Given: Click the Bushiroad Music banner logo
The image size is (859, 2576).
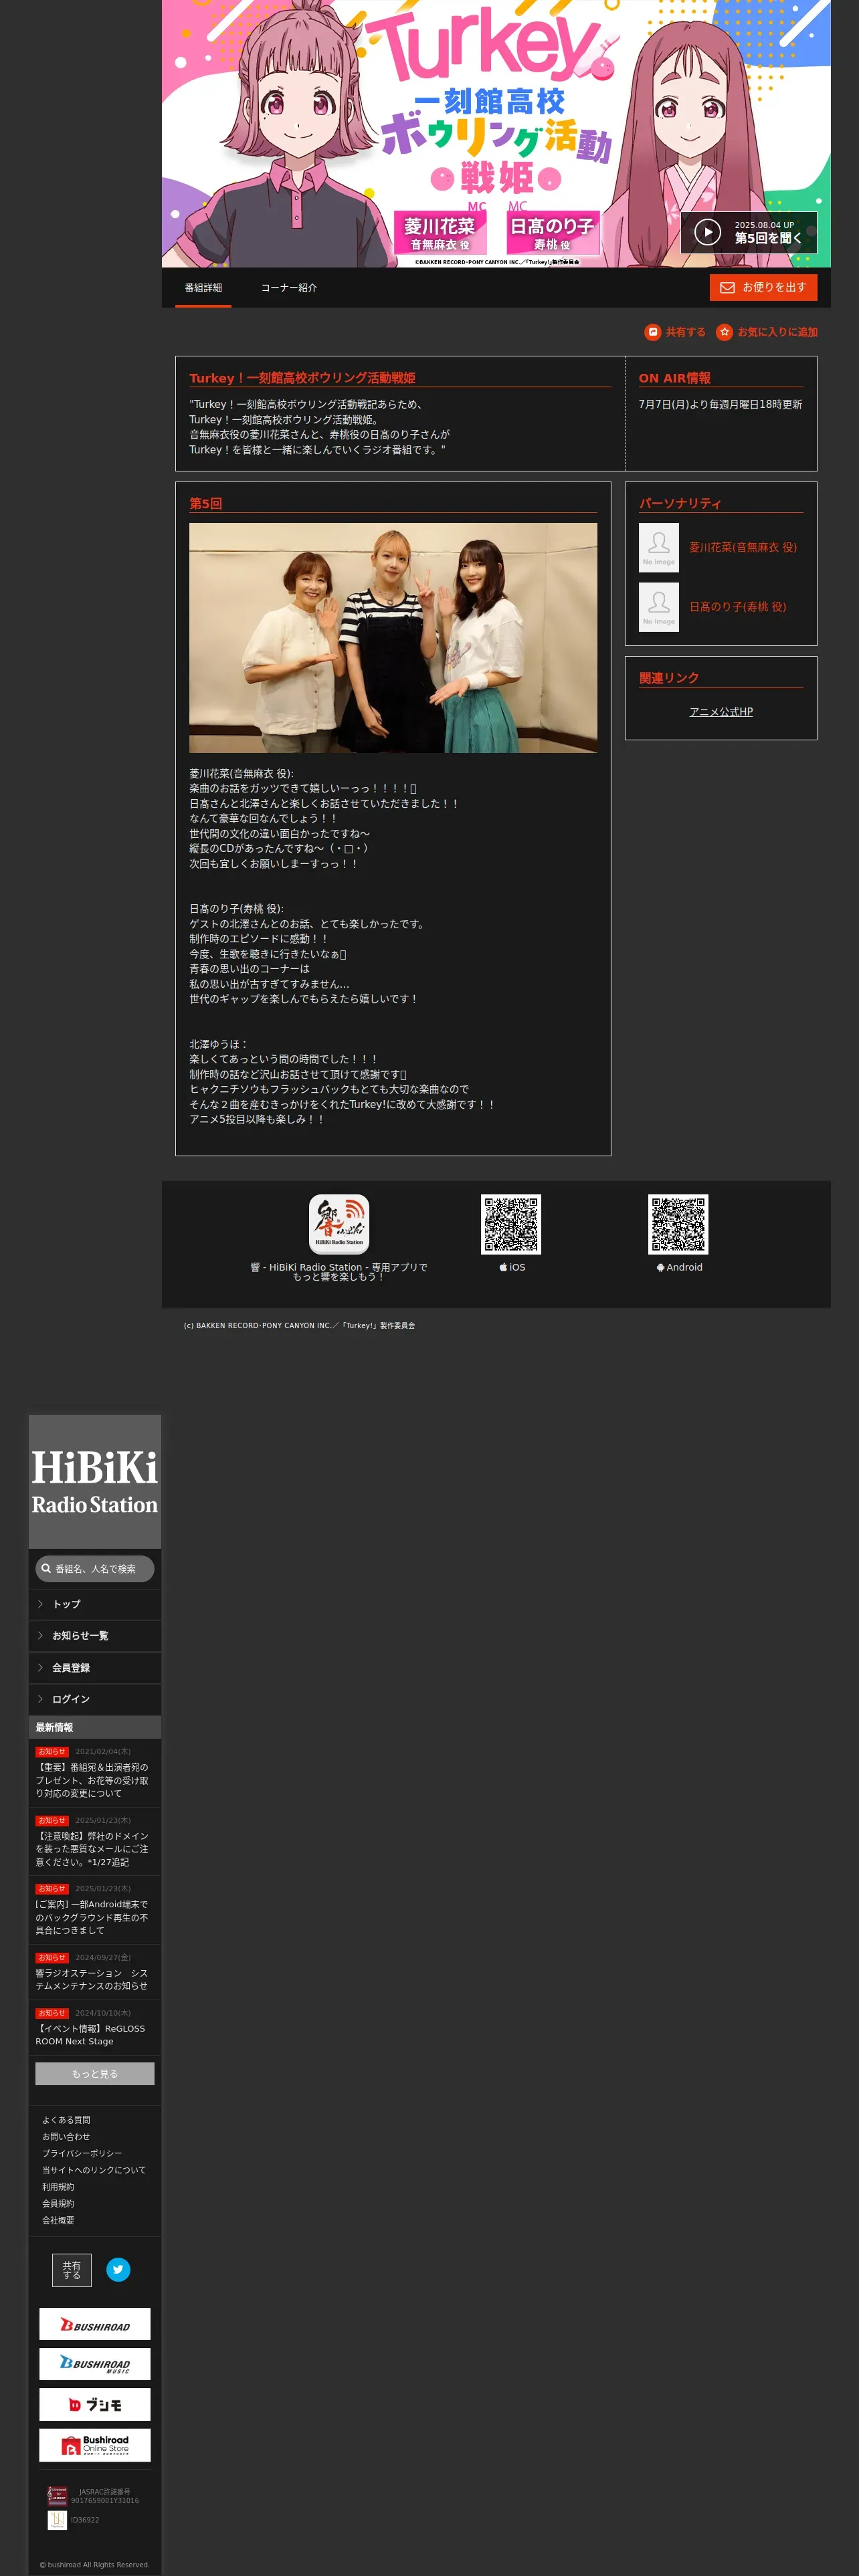Looking at the screenshot, I should click(95, 2364).
